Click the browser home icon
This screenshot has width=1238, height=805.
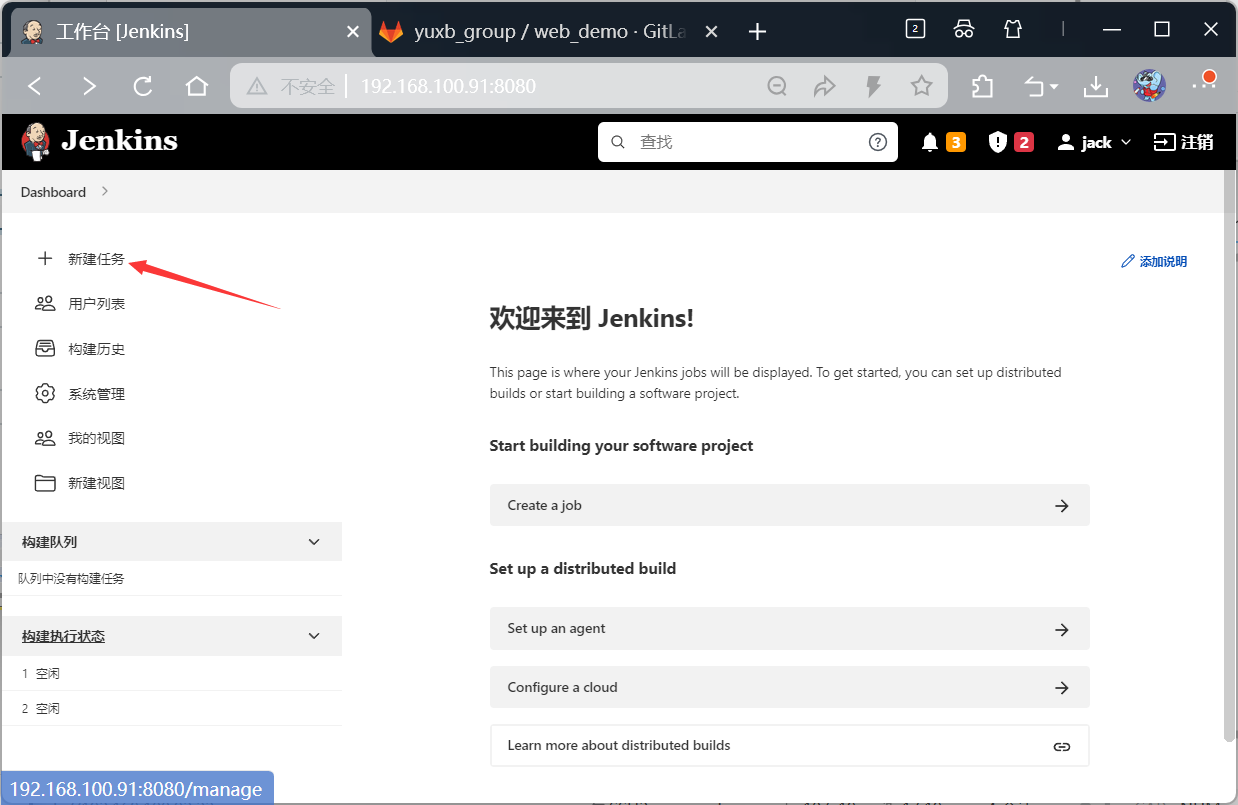coord(197,87)
